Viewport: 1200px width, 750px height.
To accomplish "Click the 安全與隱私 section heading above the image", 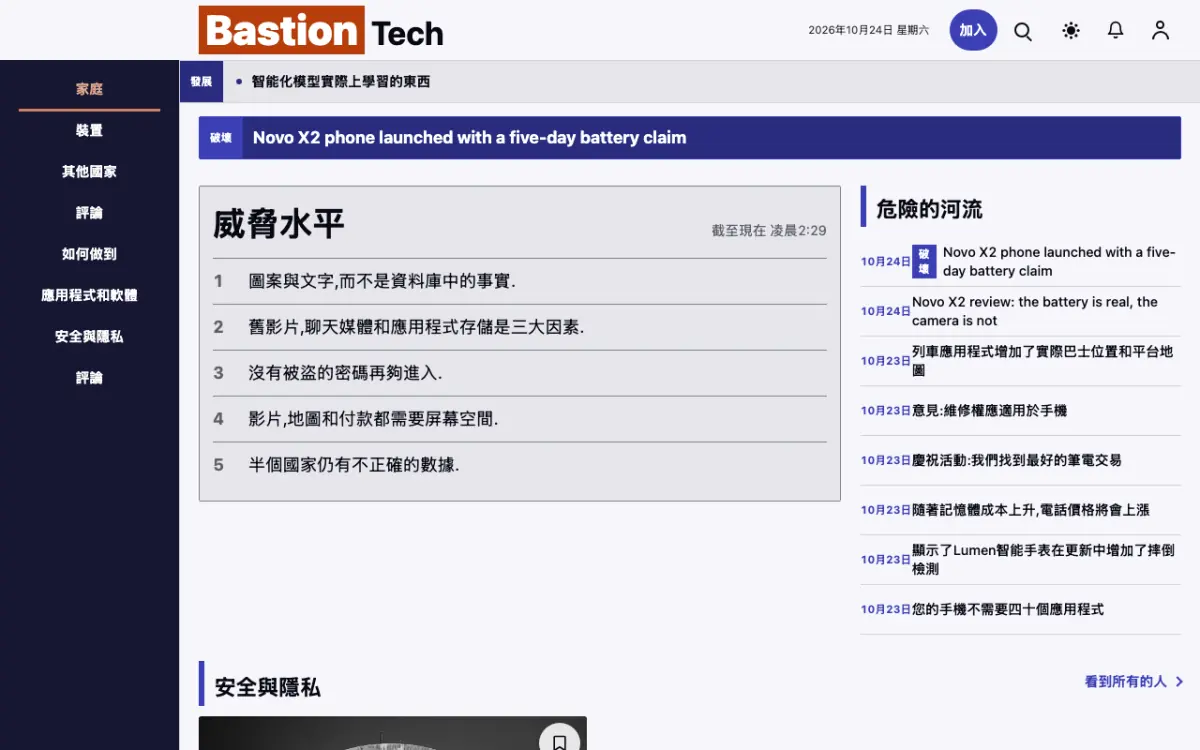I will [267, 687].
